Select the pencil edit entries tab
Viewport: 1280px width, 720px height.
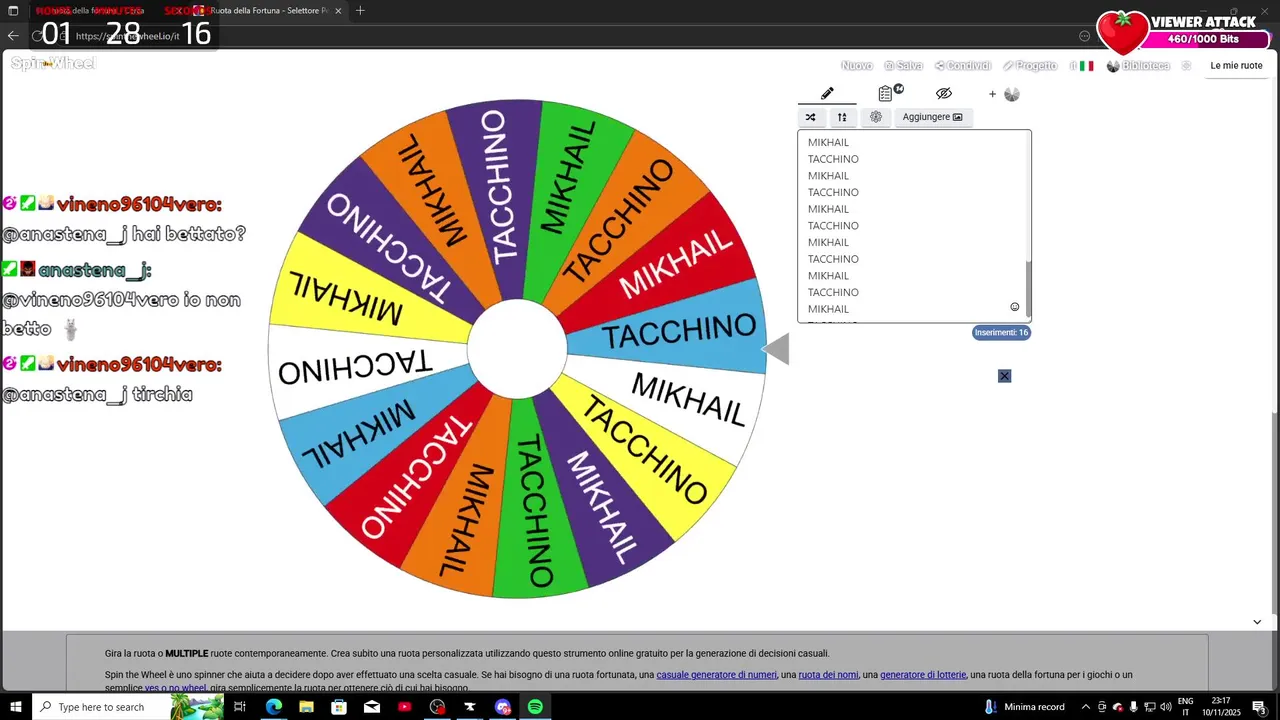pyautogui.click(x=827, y=93)
